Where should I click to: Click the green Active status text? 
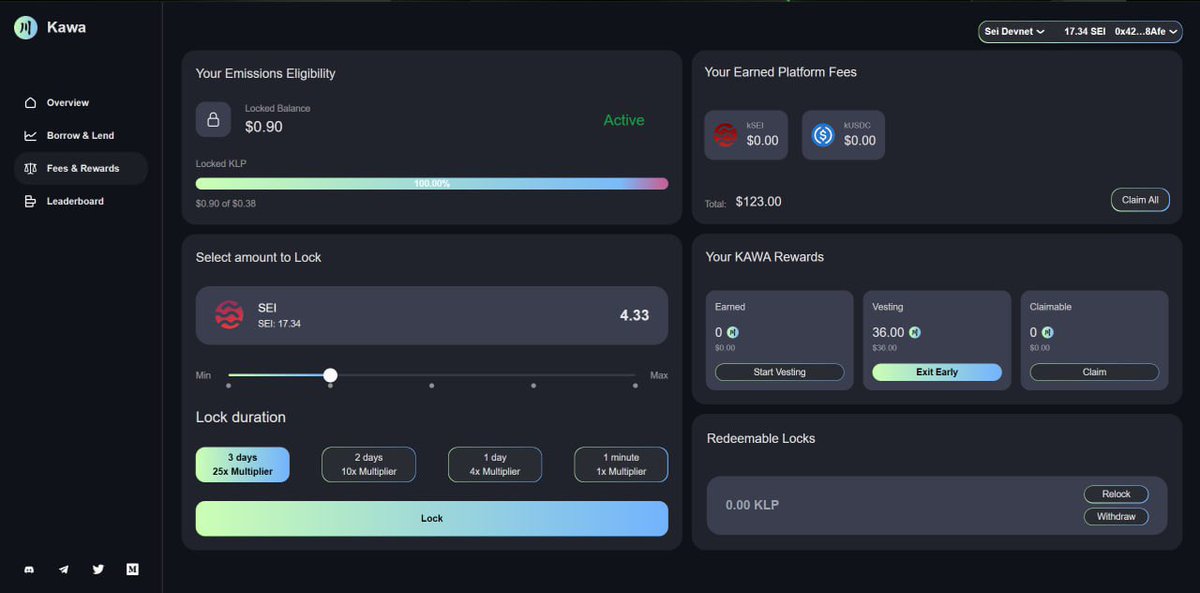pyautogui.click(x=624, y=120)
